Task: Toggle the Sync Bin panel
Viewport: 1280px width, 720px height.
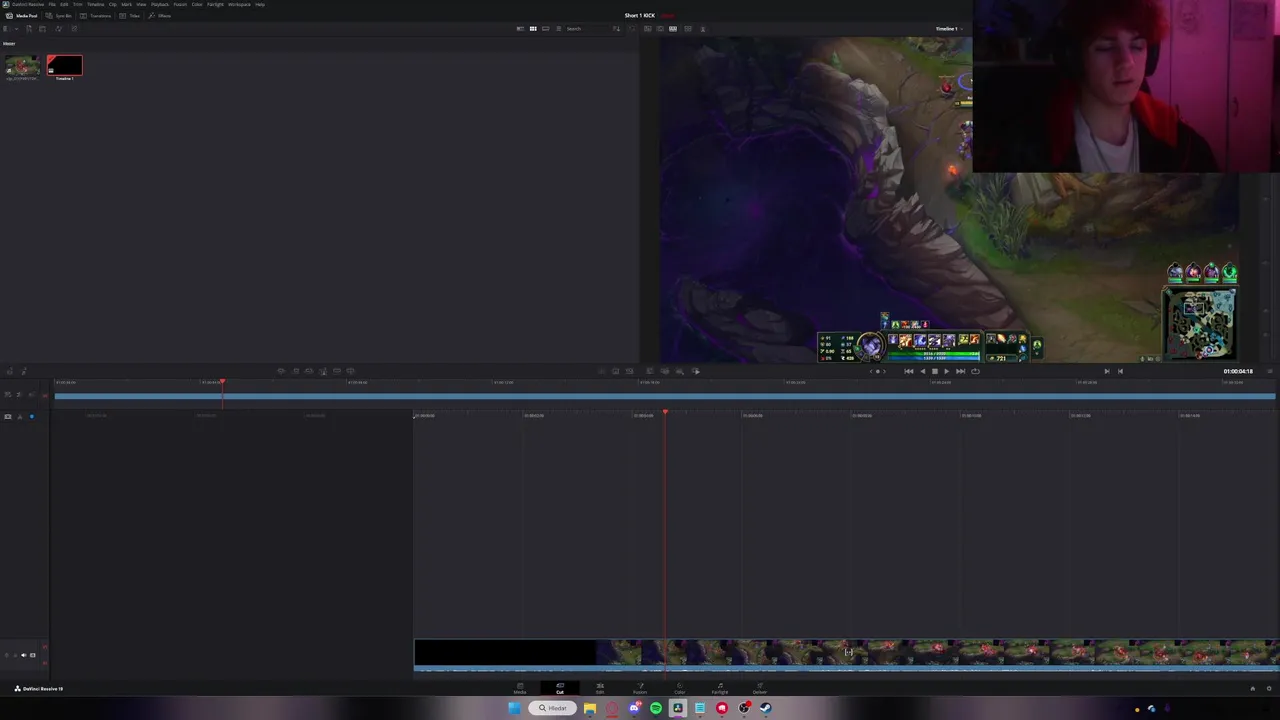Action: point(59,16)
